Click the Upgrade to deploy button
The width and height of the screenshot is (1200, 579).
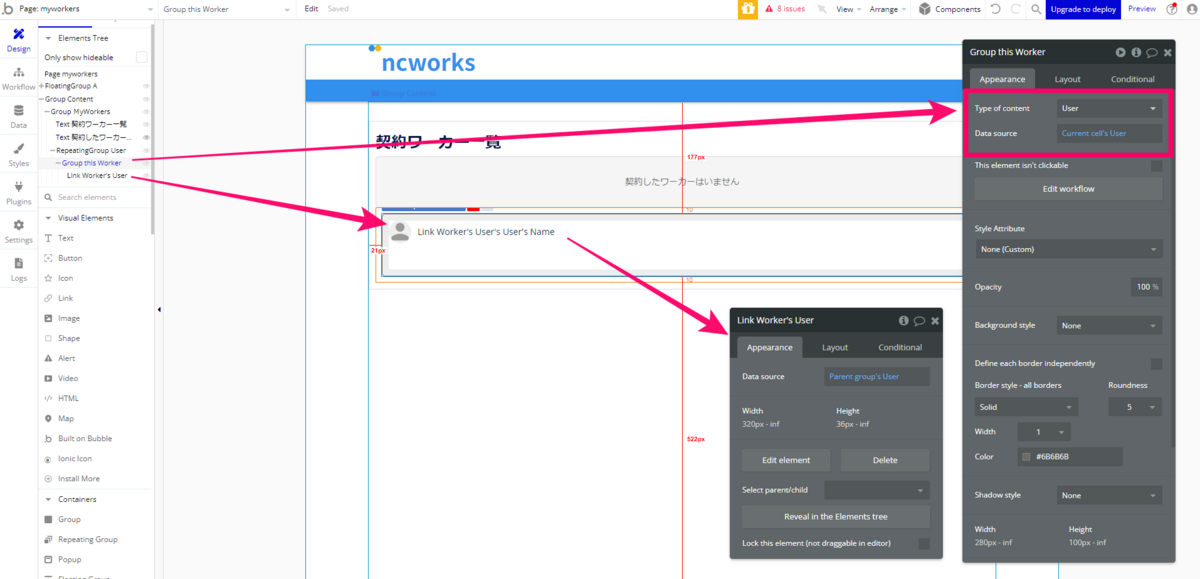(1083, 9)
